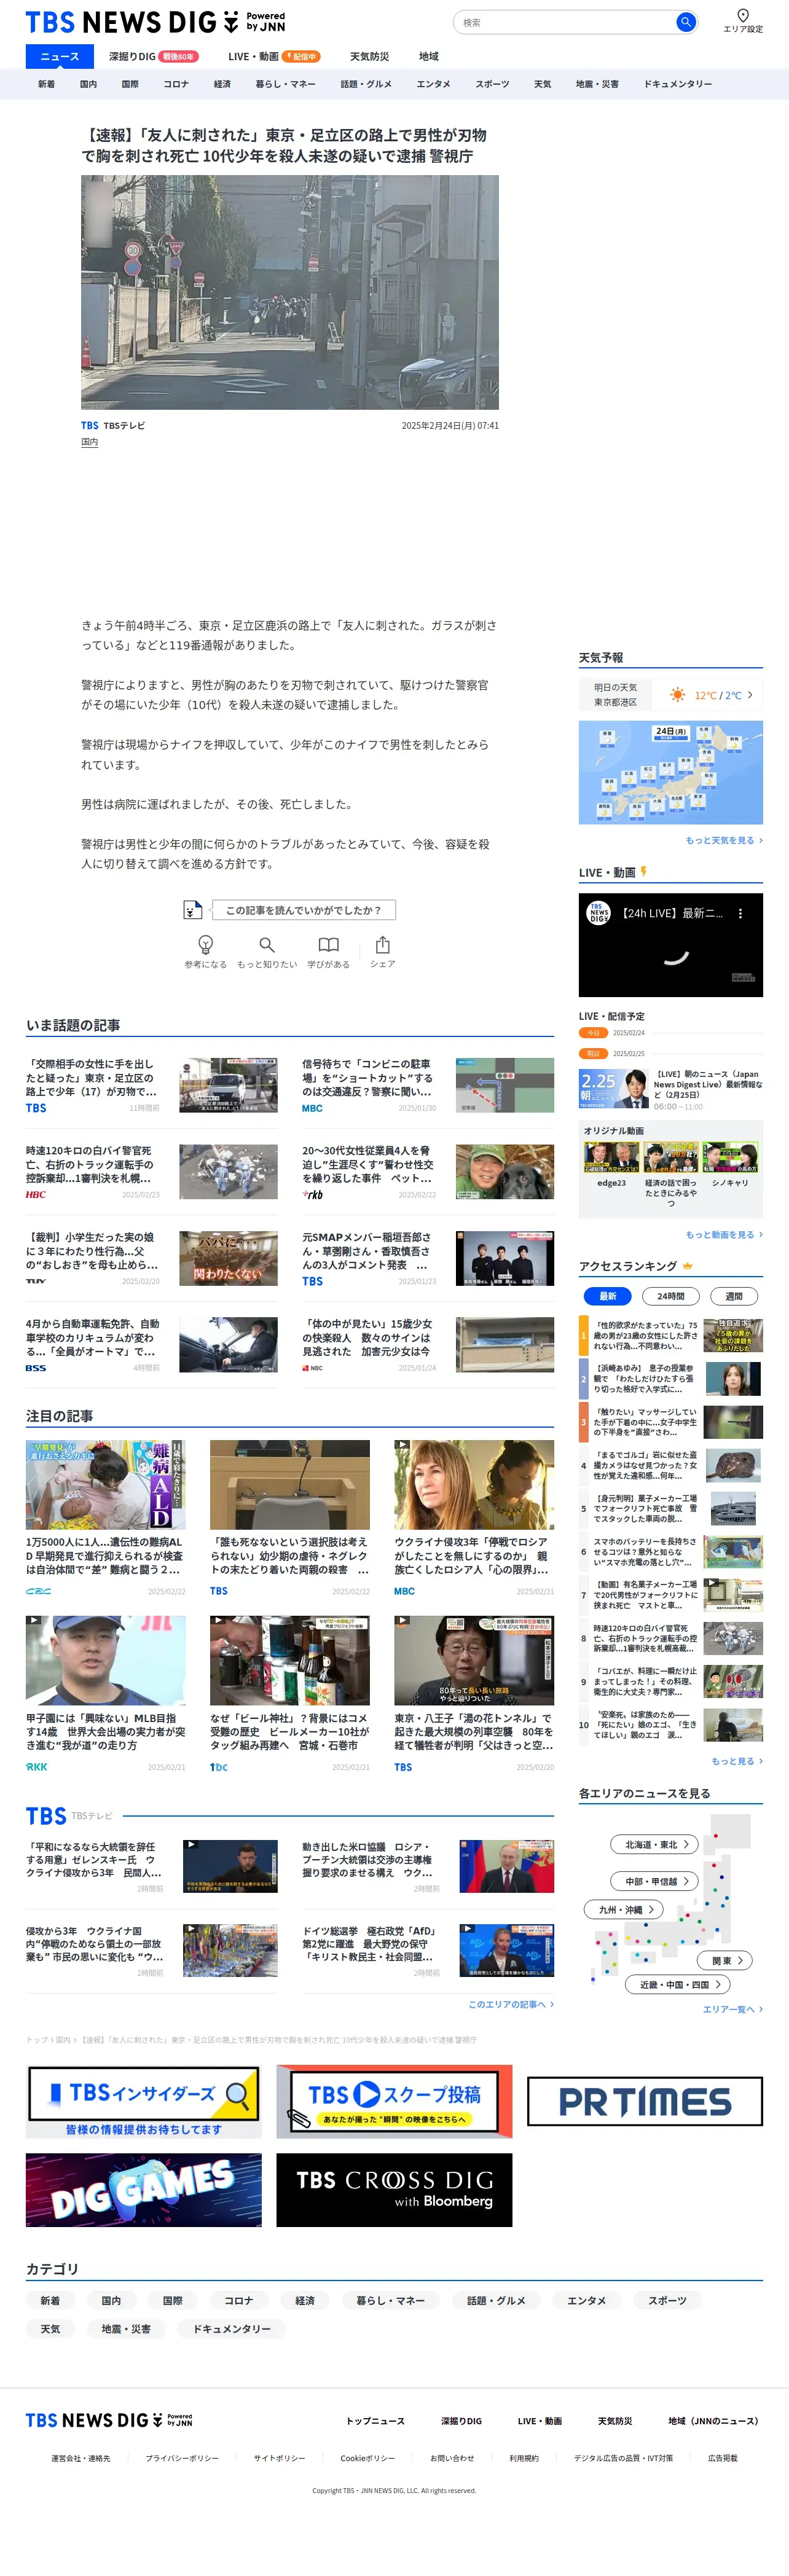The image size is (789, 2576).
Task: Click the TBS logo under the article image
Action: click(x=90, y=426)
